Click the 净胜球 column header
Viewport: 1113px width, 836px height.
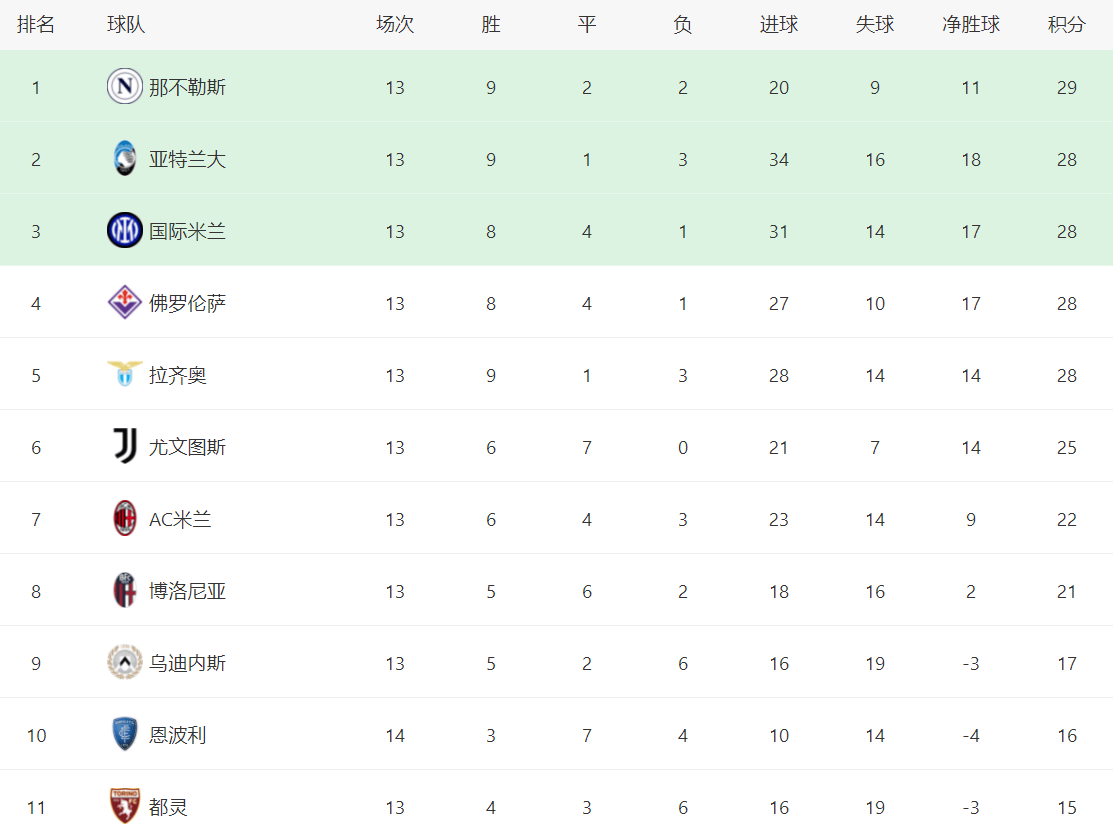tap(970, 25)
